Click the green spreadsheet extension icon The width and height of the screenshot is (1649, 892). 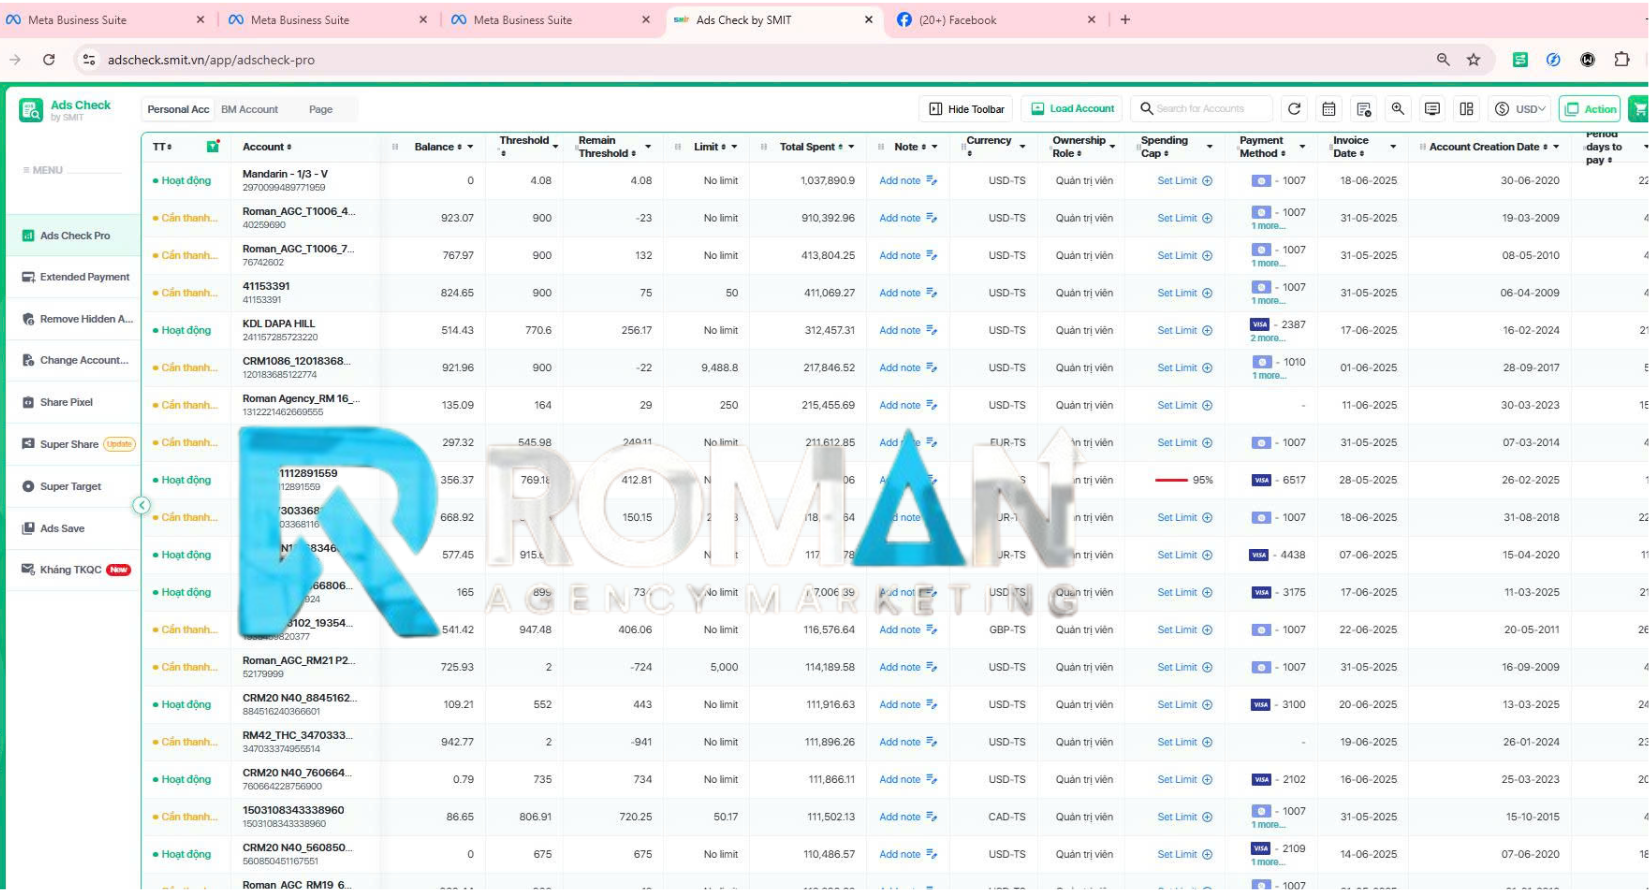[1520, 60]
